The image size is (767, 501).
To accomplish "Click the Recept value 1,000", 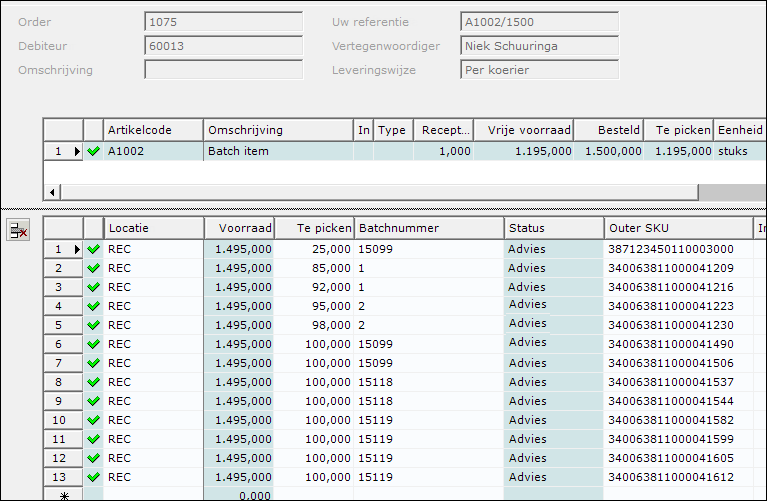I will click(443, 151).
